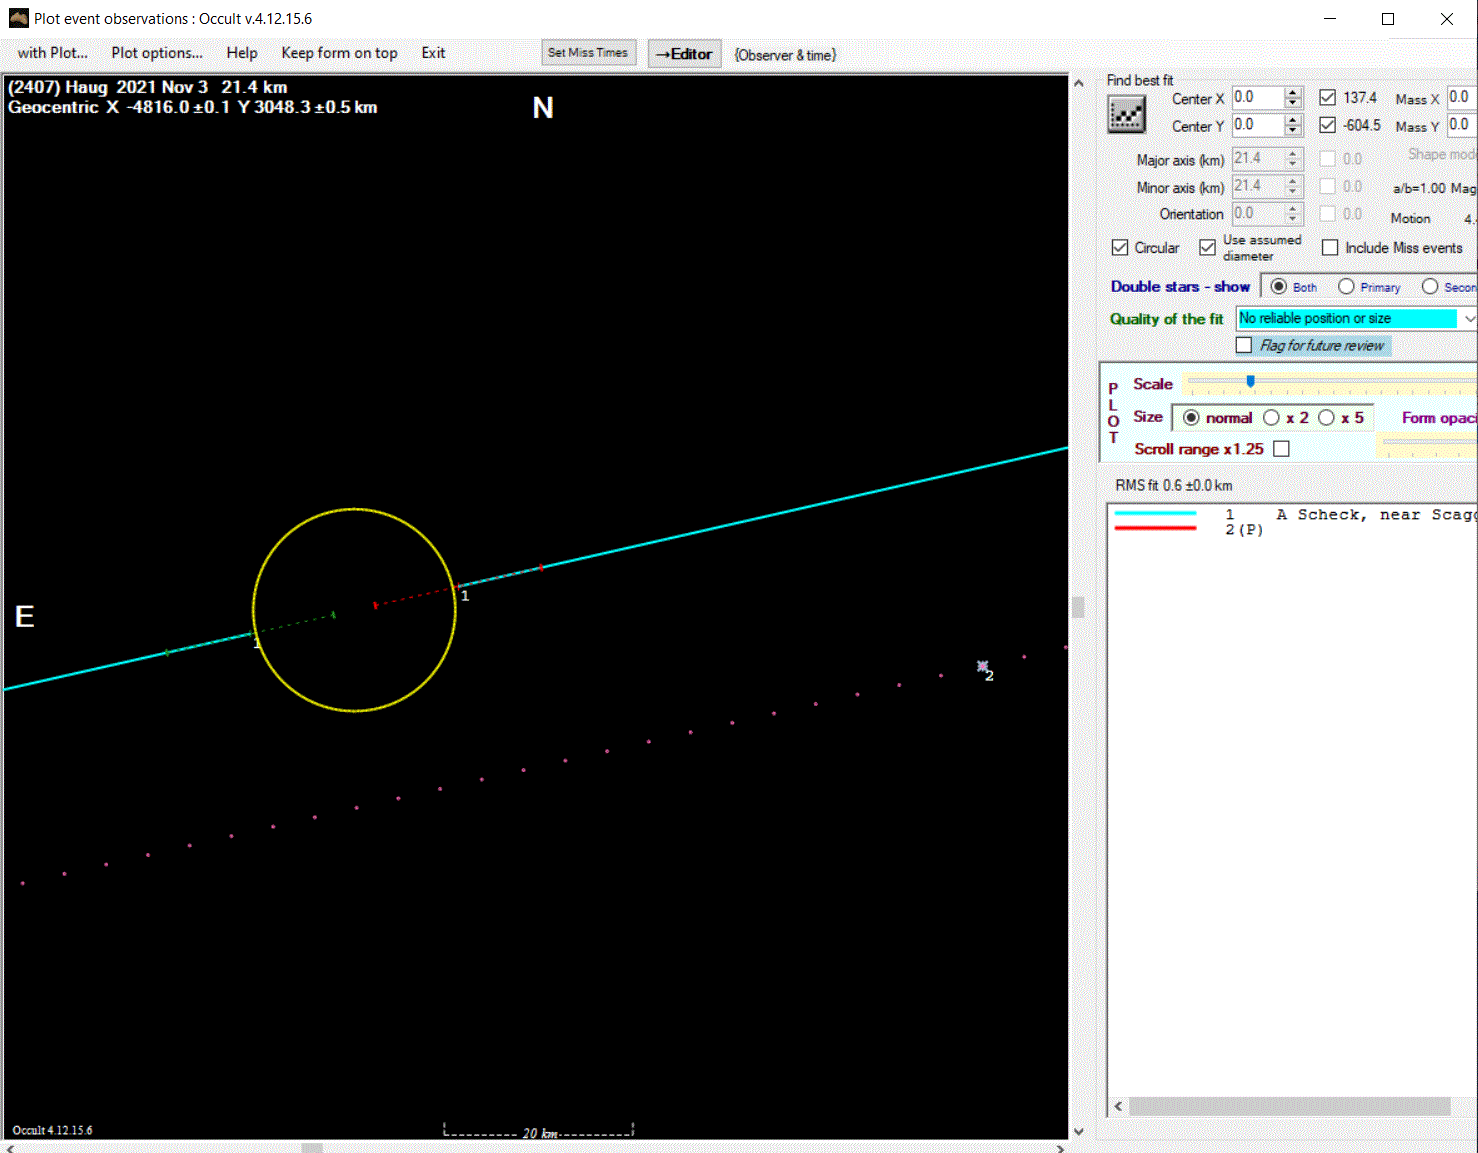
Task: Click the Editor button
Action: click(x=684, y=54)
